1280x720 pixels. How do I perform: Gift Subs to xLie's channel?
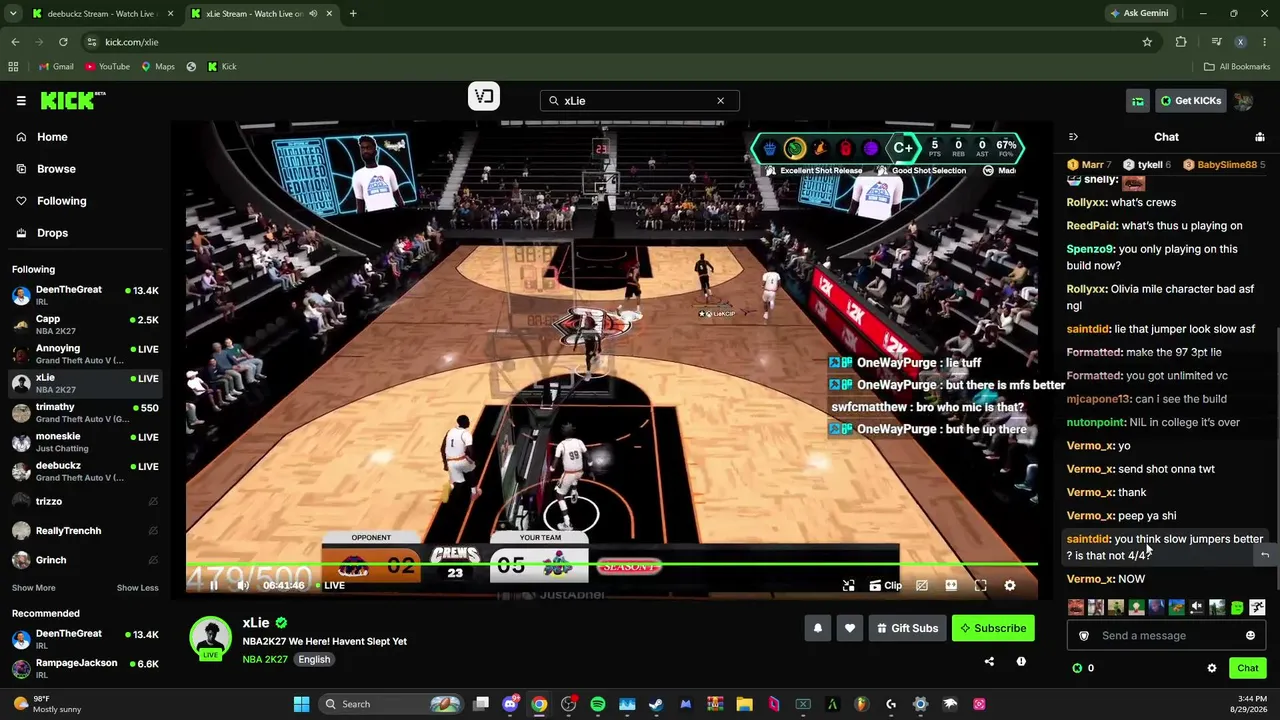tap(907, 628)
